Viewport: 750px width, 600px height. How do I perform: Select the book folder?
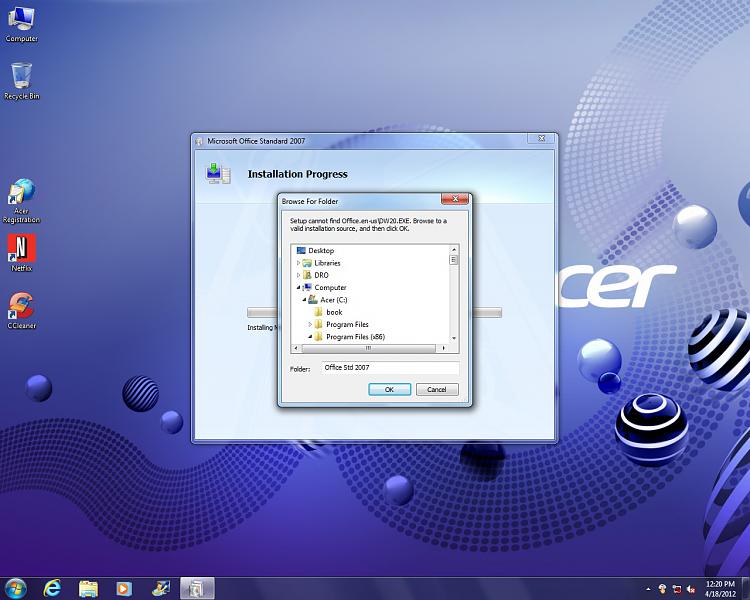[334, 312]
